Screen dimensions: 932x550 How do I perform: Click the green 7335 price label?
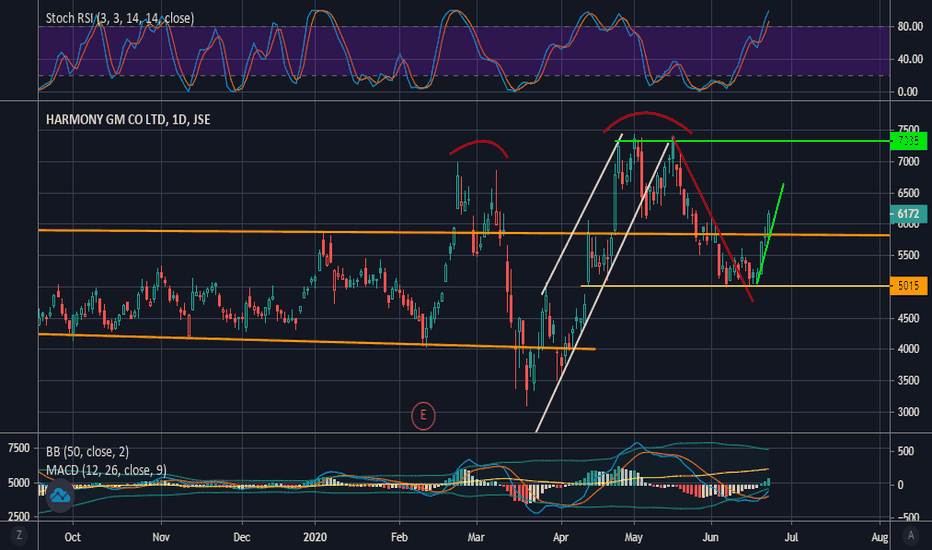pos(908,141)
